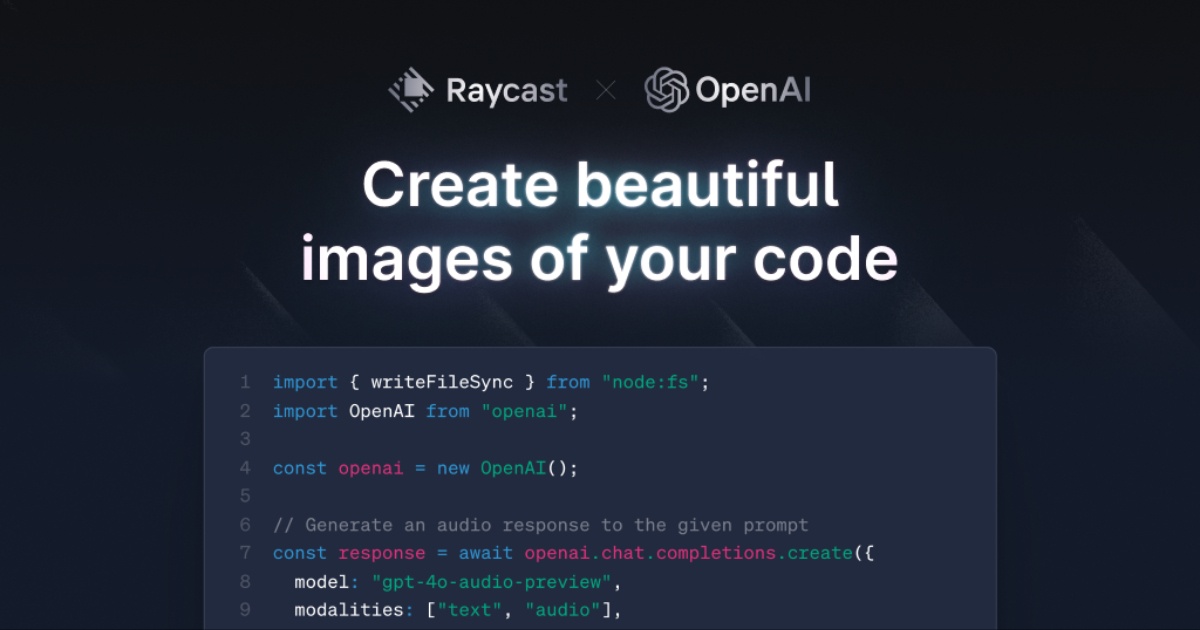This screenshot has height=630, width=1200.
Task: Click the "images of your code" heading line
Action: pos(600,257)
